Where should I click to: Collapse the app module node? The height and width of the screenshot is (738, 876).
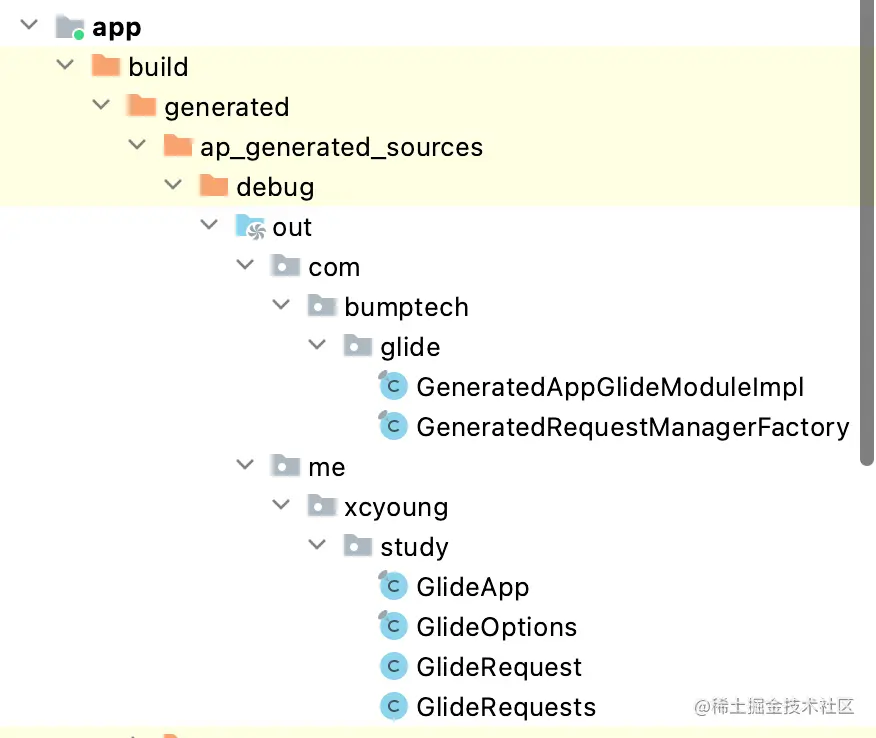(28, 25)
